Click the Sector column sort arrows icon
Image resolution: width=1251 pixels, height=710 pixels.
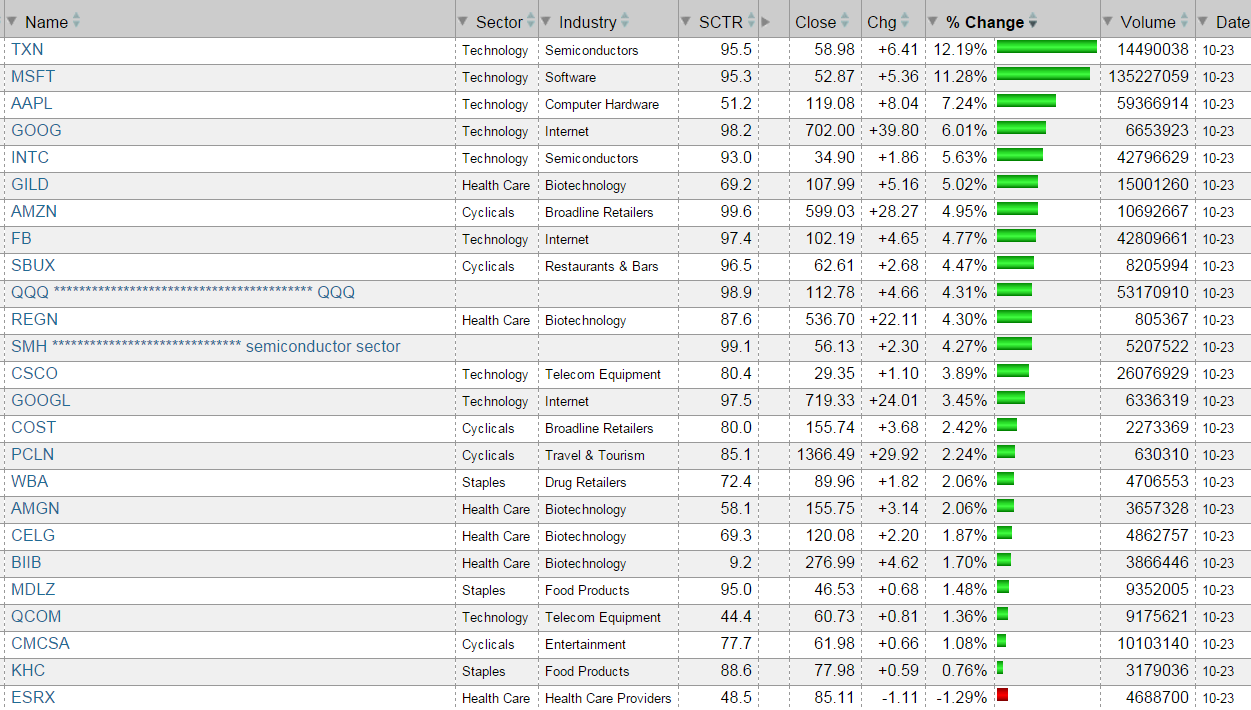[531, 21]
